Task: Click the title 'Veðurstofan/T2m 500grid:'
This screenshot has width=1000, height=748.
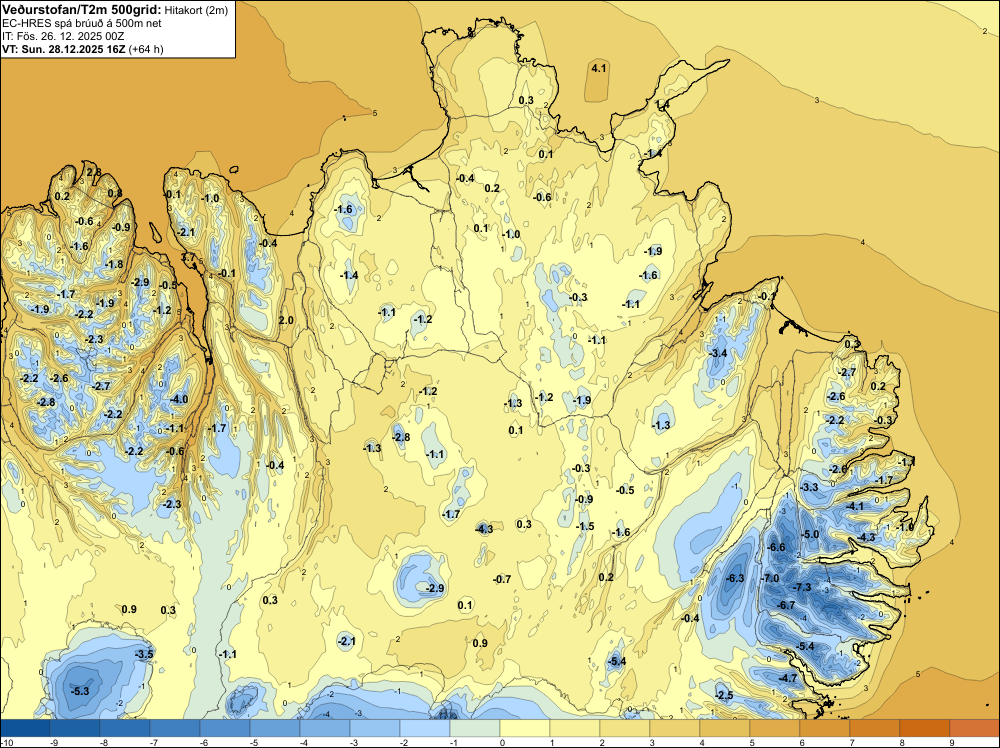Action: [x=82, y=10]
